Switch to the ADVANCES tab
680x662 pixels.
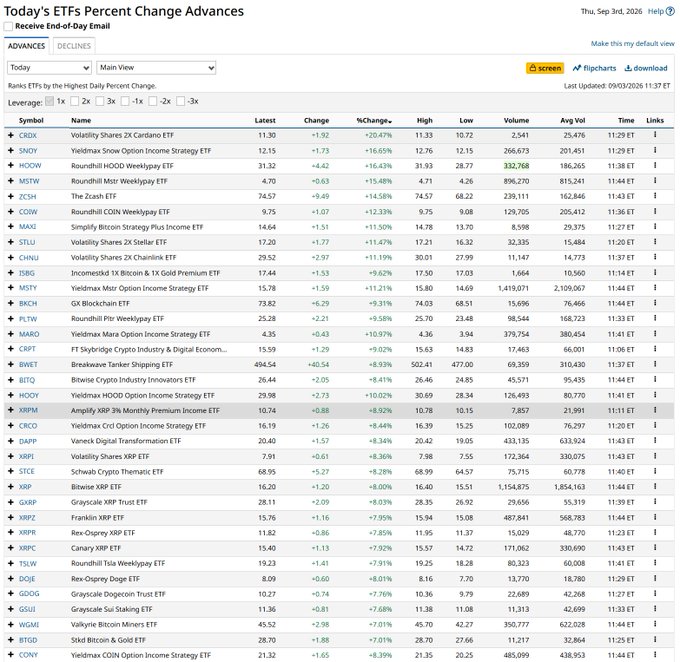coord(26,46)
